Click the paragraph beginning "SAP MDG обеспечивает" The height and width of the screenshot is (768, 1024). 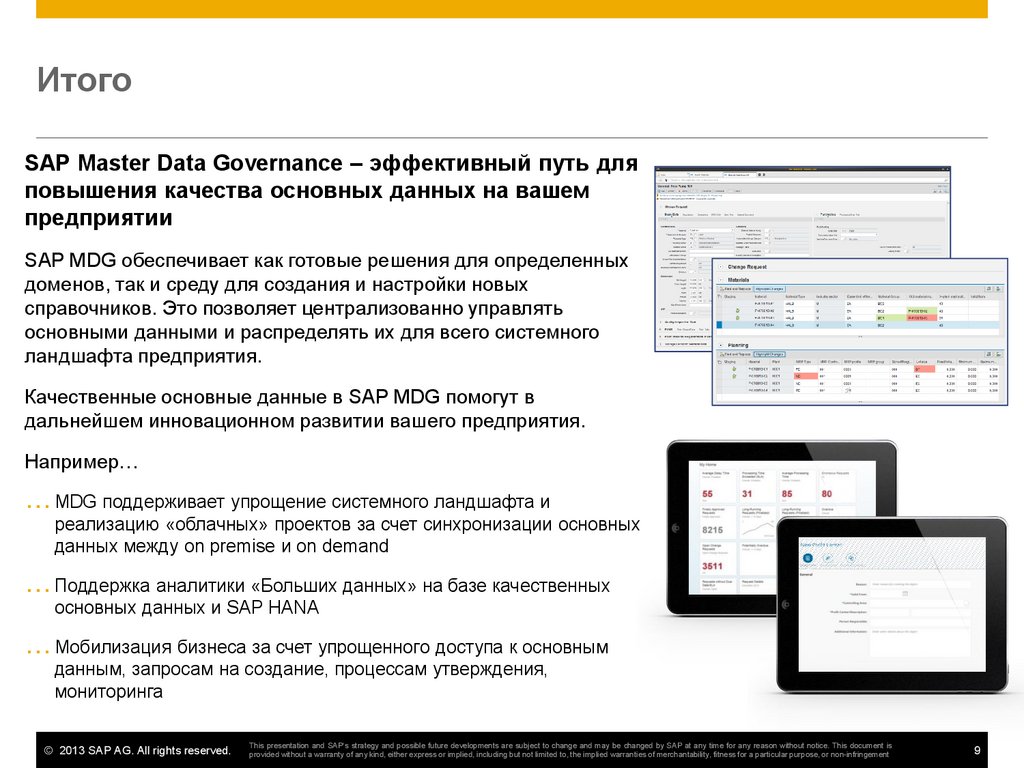[x=327, y=308]
